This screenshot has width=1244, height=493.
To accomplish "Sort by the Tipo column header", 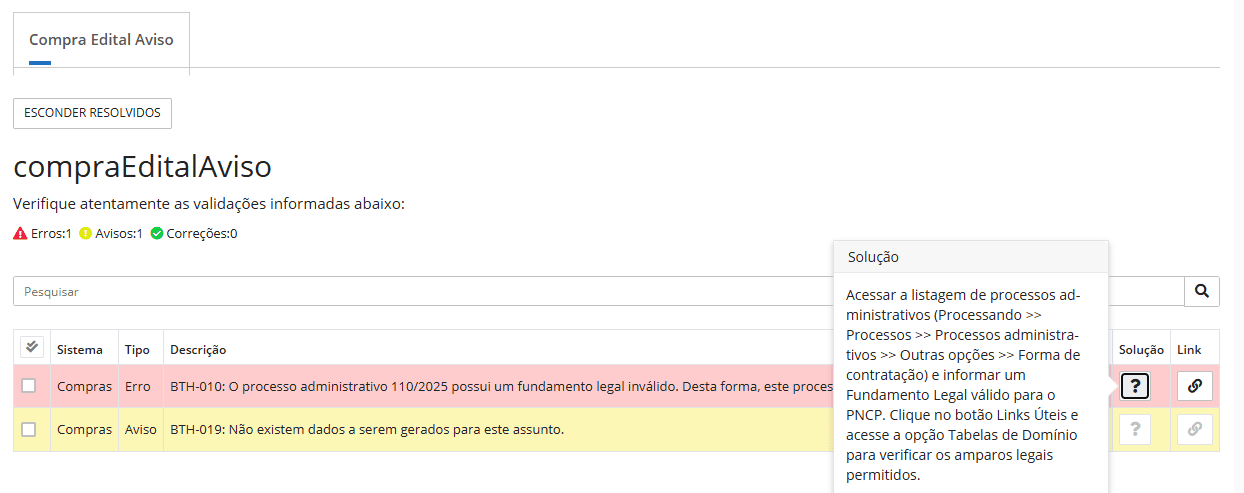I will click(x=137, y=350).
